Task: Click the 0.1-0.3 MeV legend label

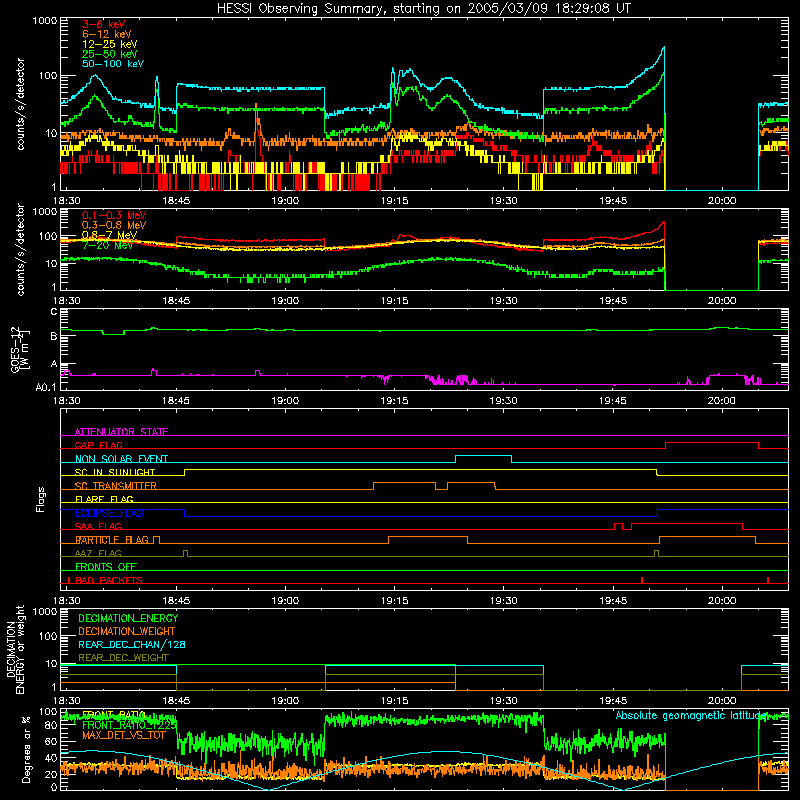Action: click(114, 215)
